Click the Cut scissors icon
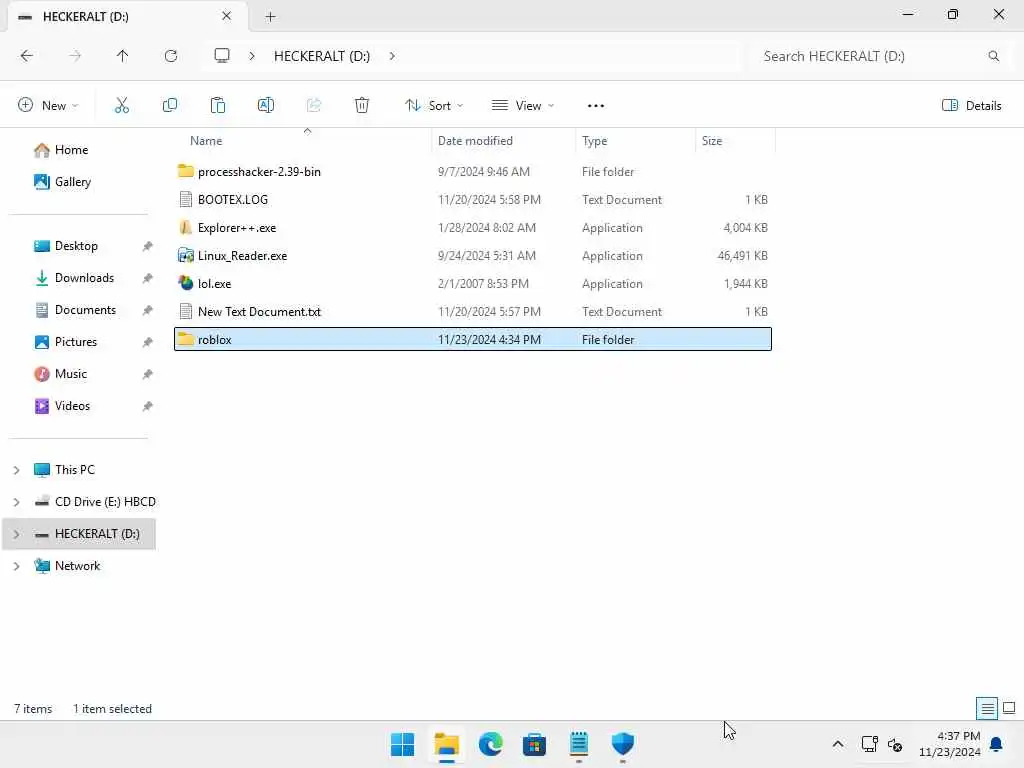The image size is (1024, 768). [121, 105]
